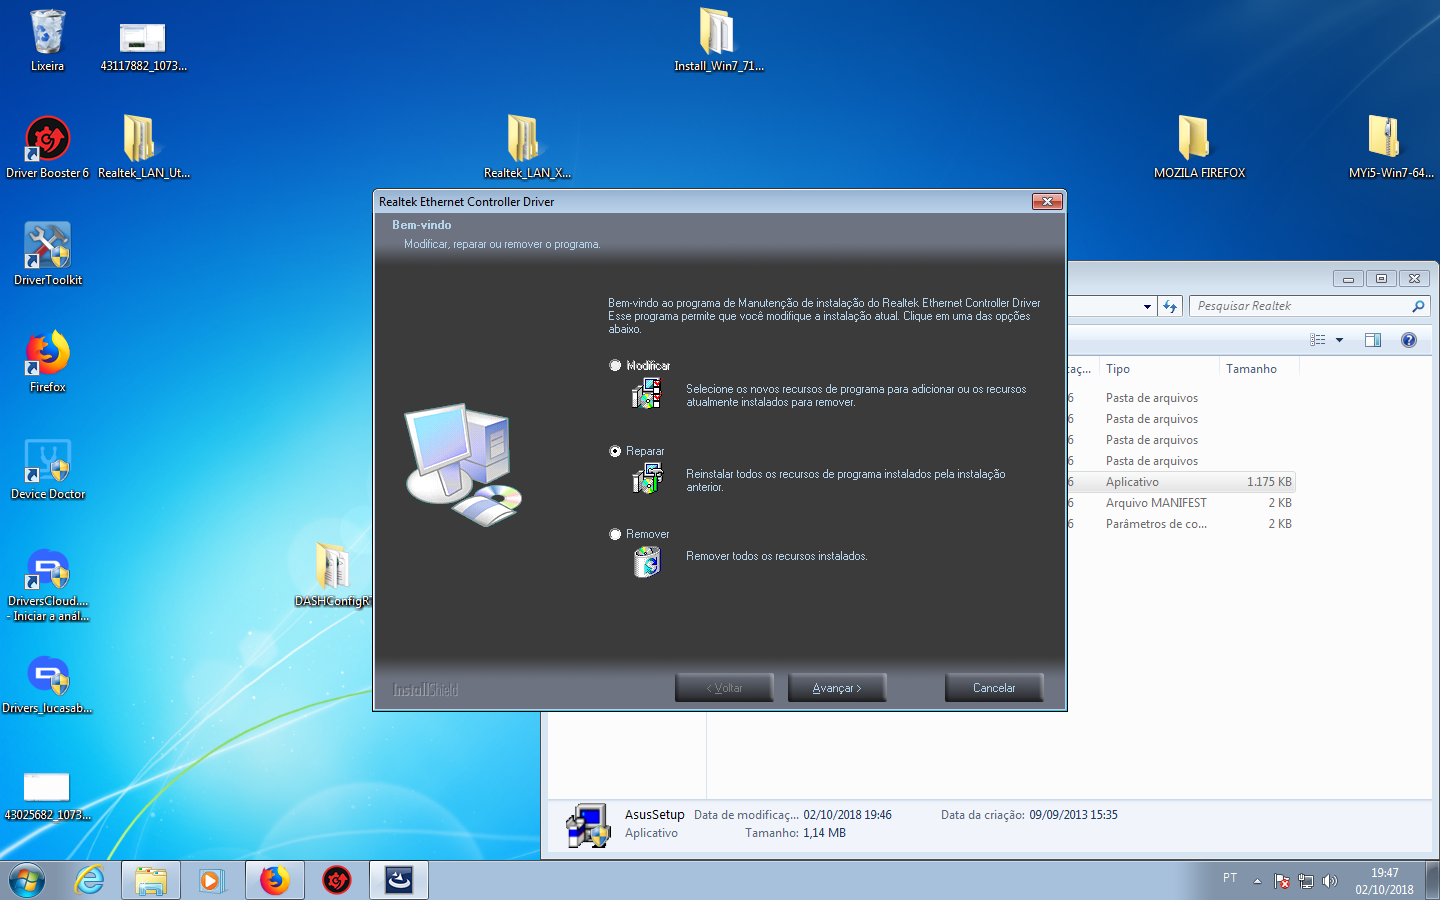Switch to Firefox in the taskbar
Image resolution: width=1440 pixels, height=900 pixels.
pos(275,880)
